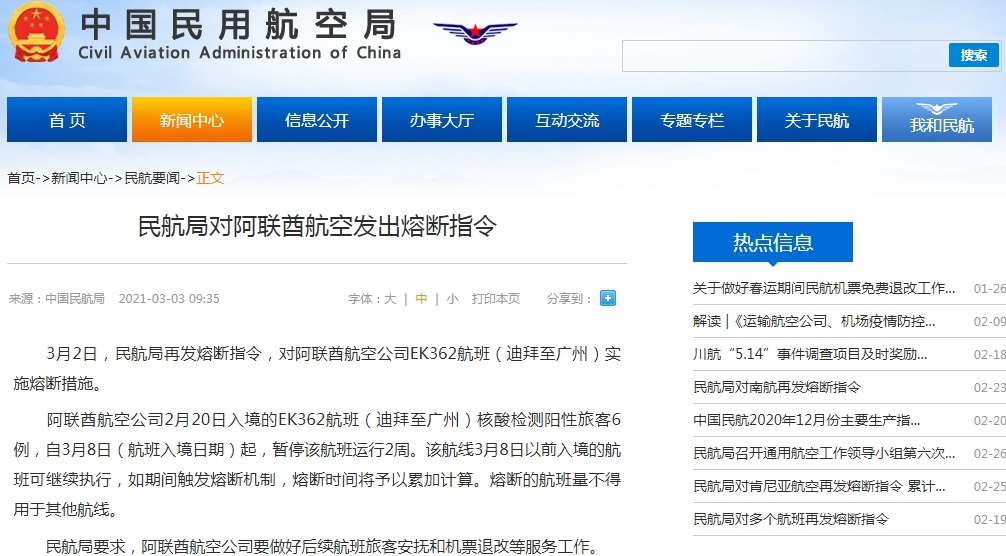Click the CAAC wings logo in header
The image size is (1006, 556).
(x=475, y=34)
